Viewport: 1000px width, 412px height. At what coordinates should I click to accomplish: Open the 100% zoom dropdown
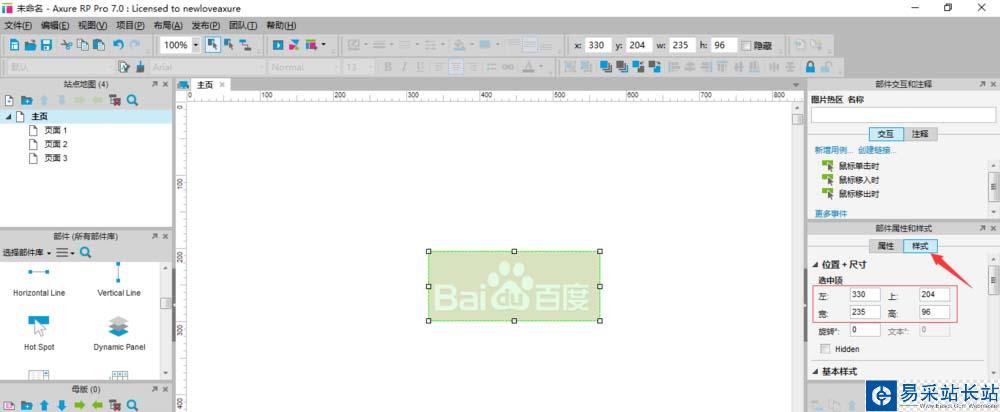point(195,45)
